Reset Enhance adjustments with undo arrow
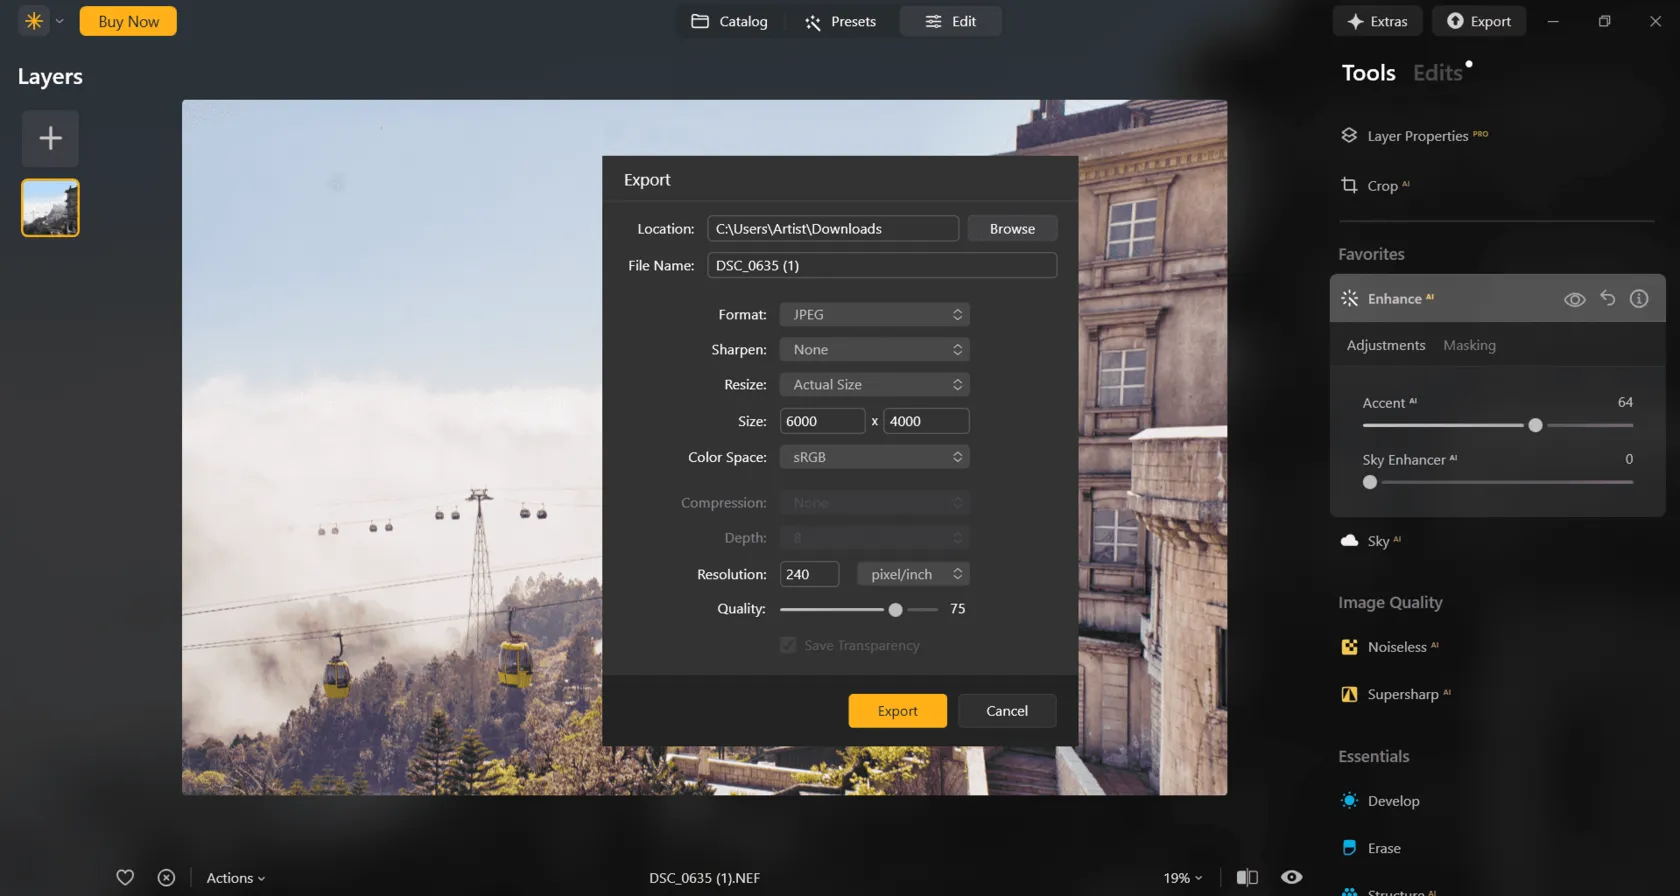1680x896 pixels. click(1607, 298)
